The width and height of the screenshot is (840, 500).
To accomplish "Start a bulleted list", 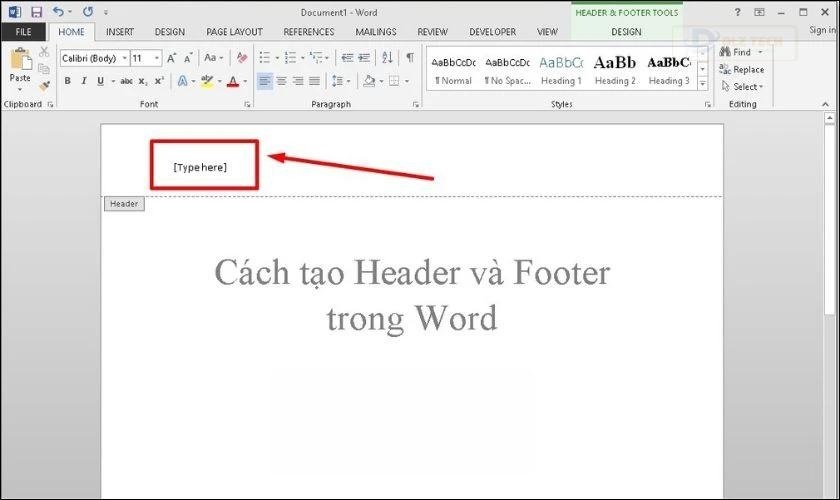I will pos(265,57).
